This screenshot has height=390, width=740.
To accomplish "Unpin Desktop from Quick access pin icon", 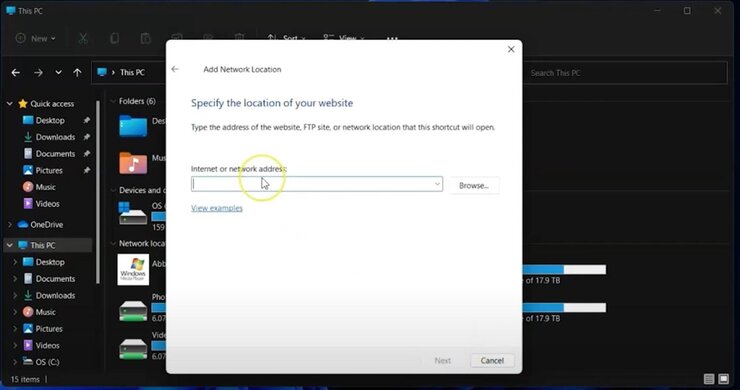I will tap(86, 120).
